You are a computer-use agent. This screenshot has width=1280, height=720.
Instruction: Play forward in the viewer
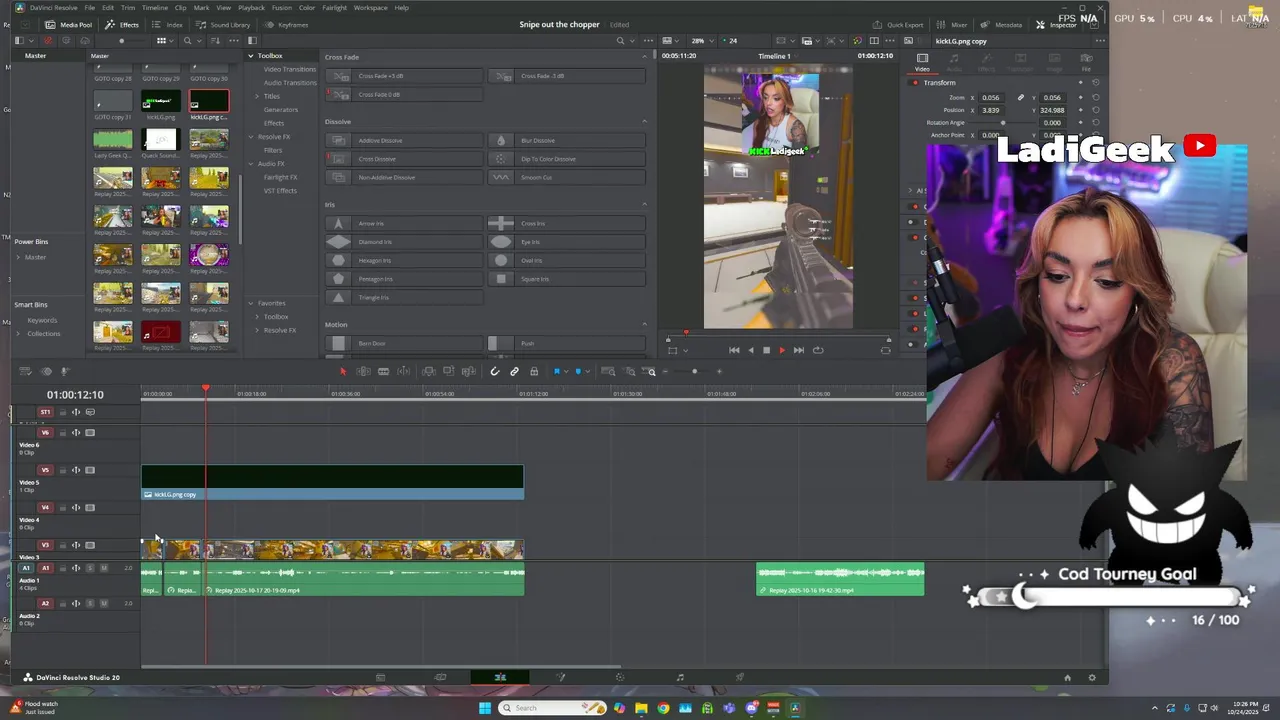782,350
